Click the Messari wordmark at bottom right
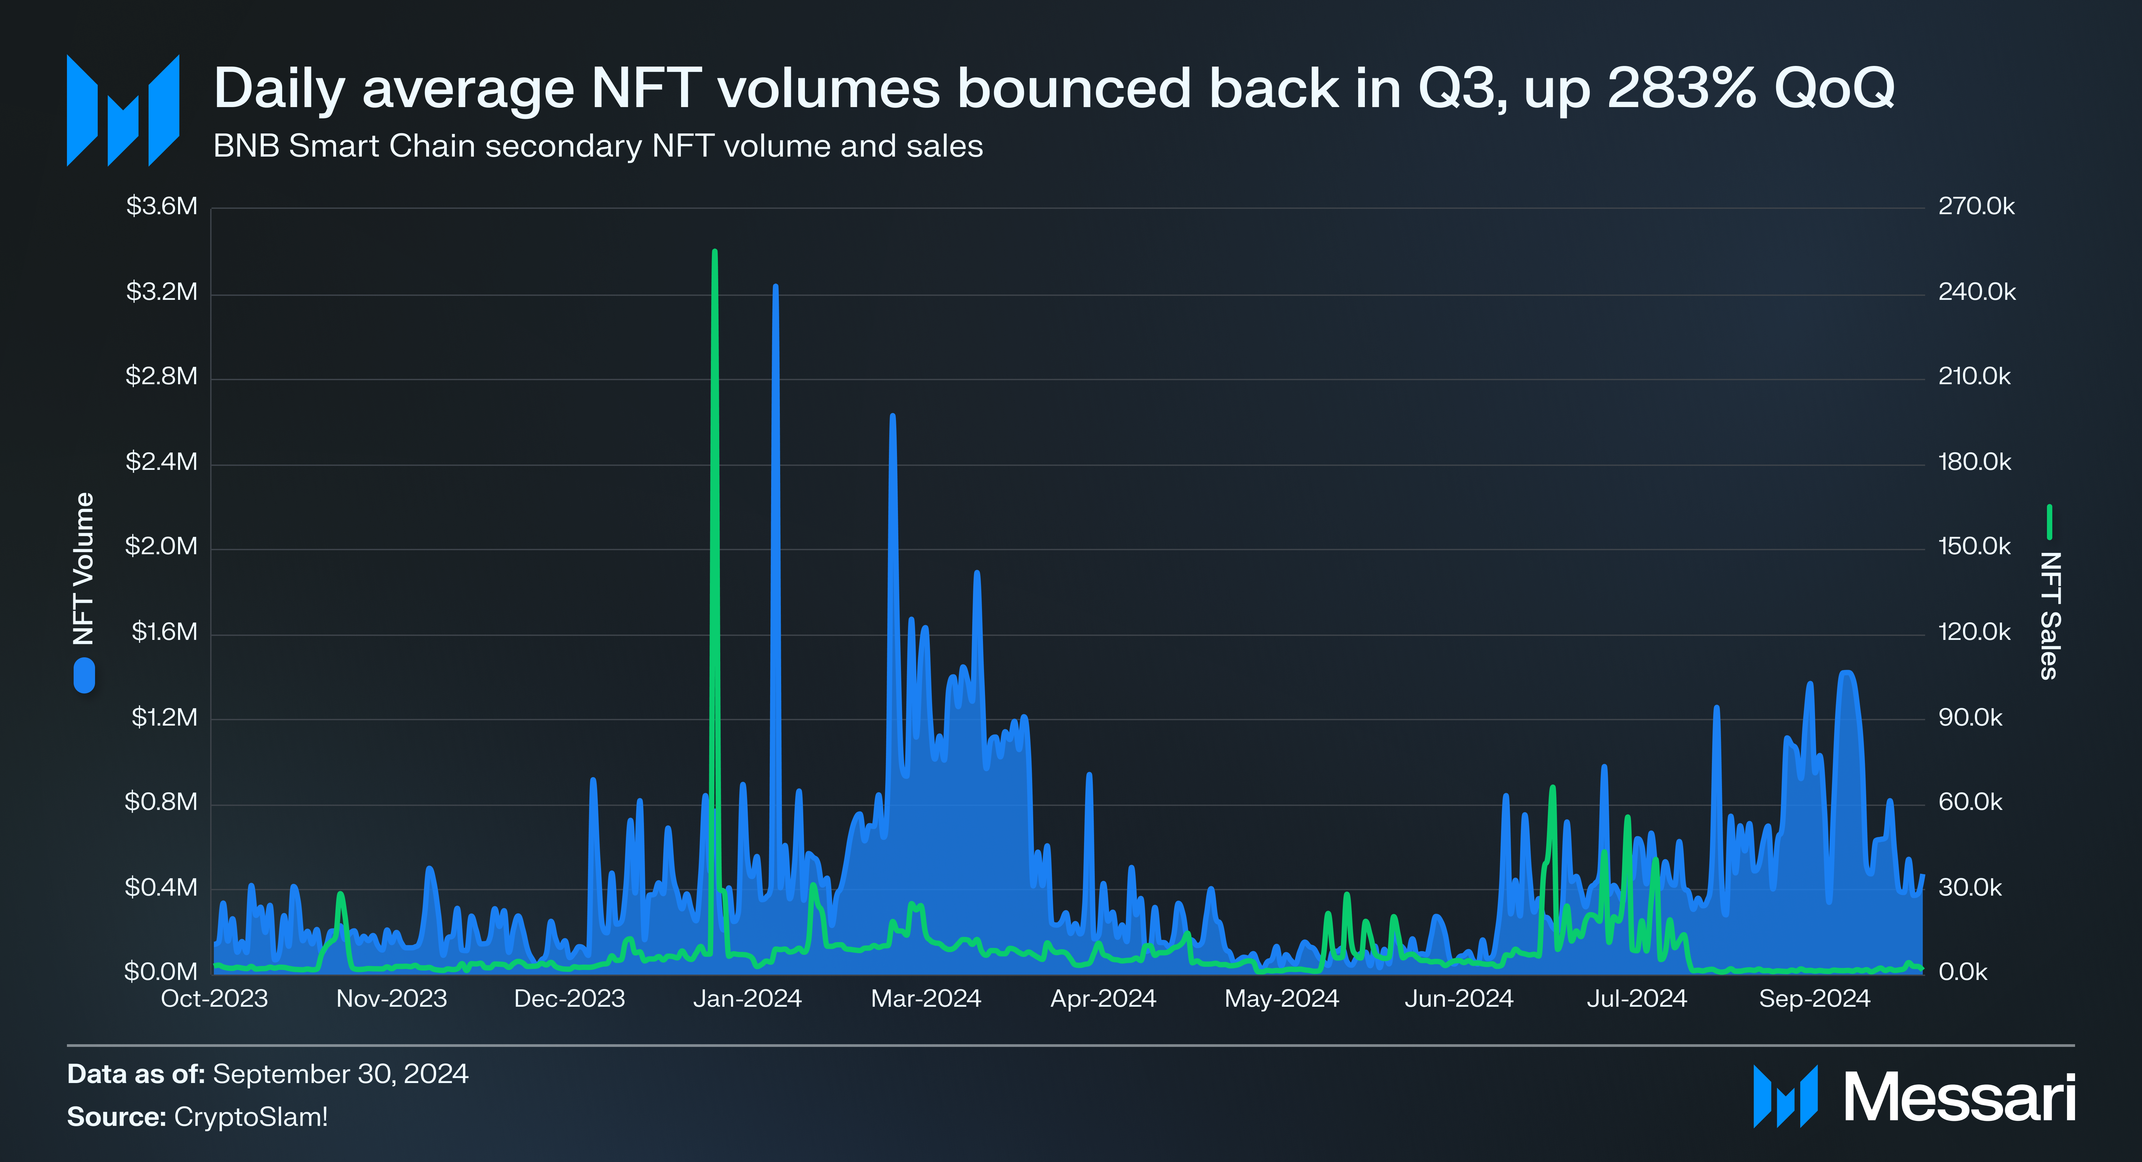The height and width of the screenshot is (1162, 2142). [x=1959, y=1098]
